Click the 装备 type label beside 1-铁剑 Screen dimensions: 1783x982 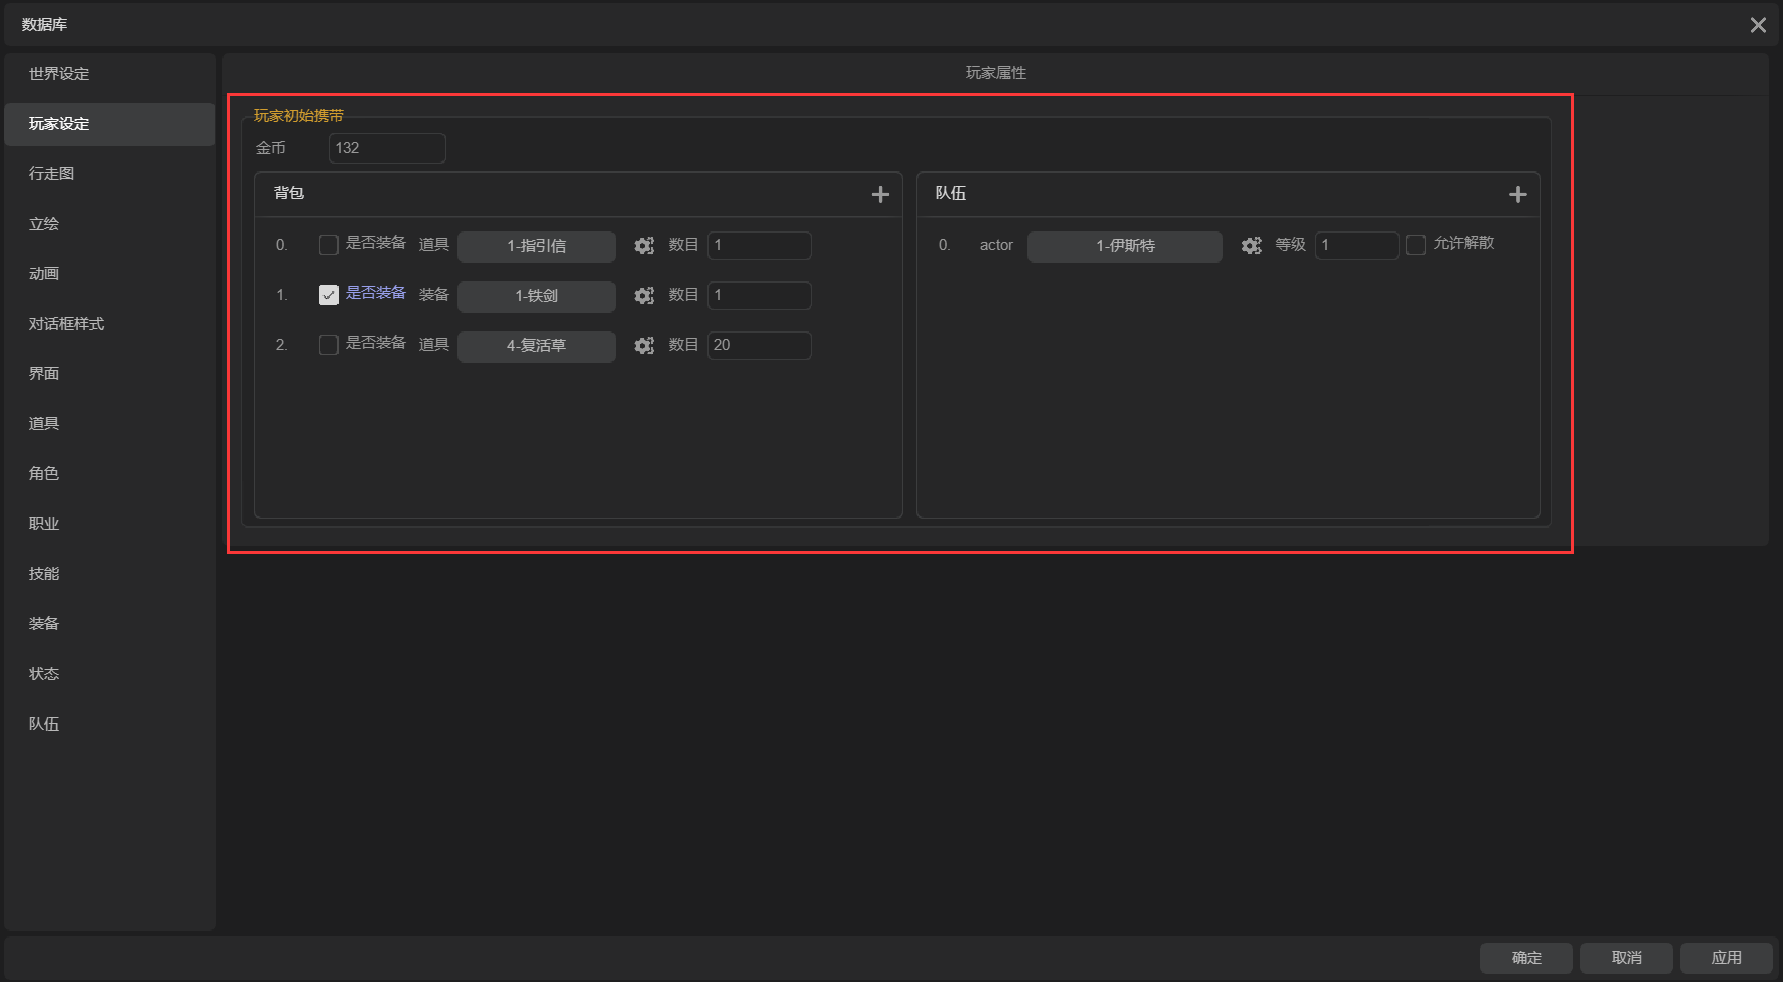(434, 295)
